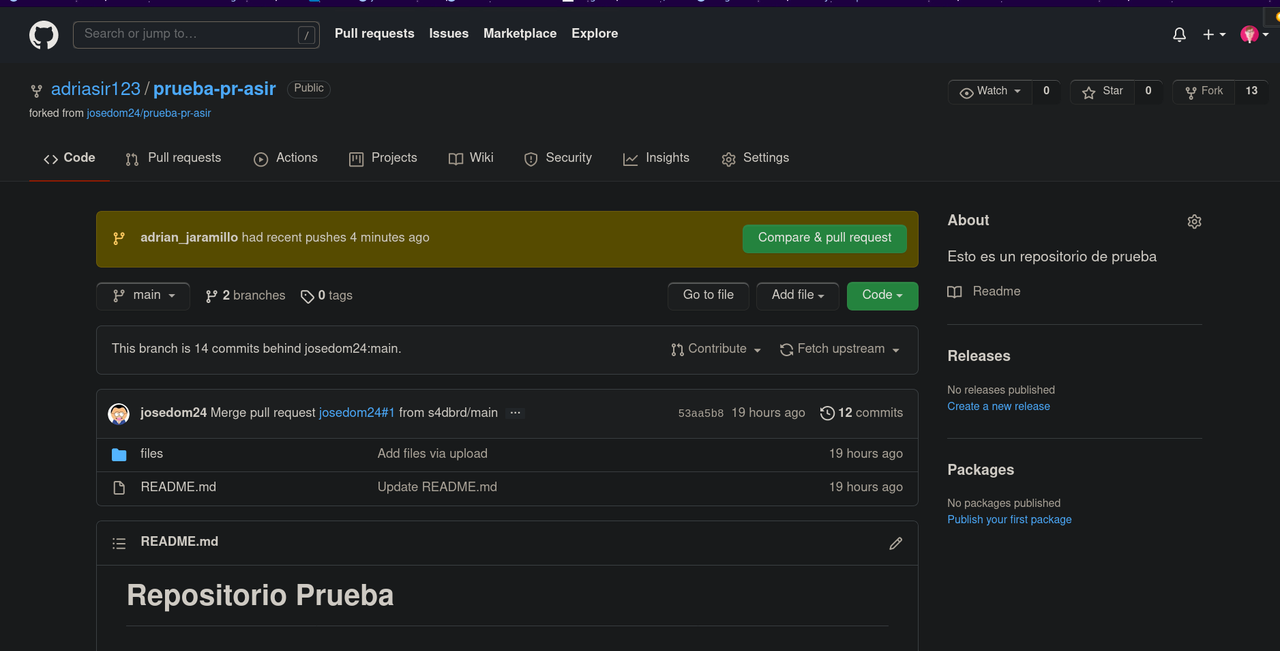The height and width of the screenshot is (651, 1280).
Task: Open the Update README.md commit message
Action: tap(437, 488)
